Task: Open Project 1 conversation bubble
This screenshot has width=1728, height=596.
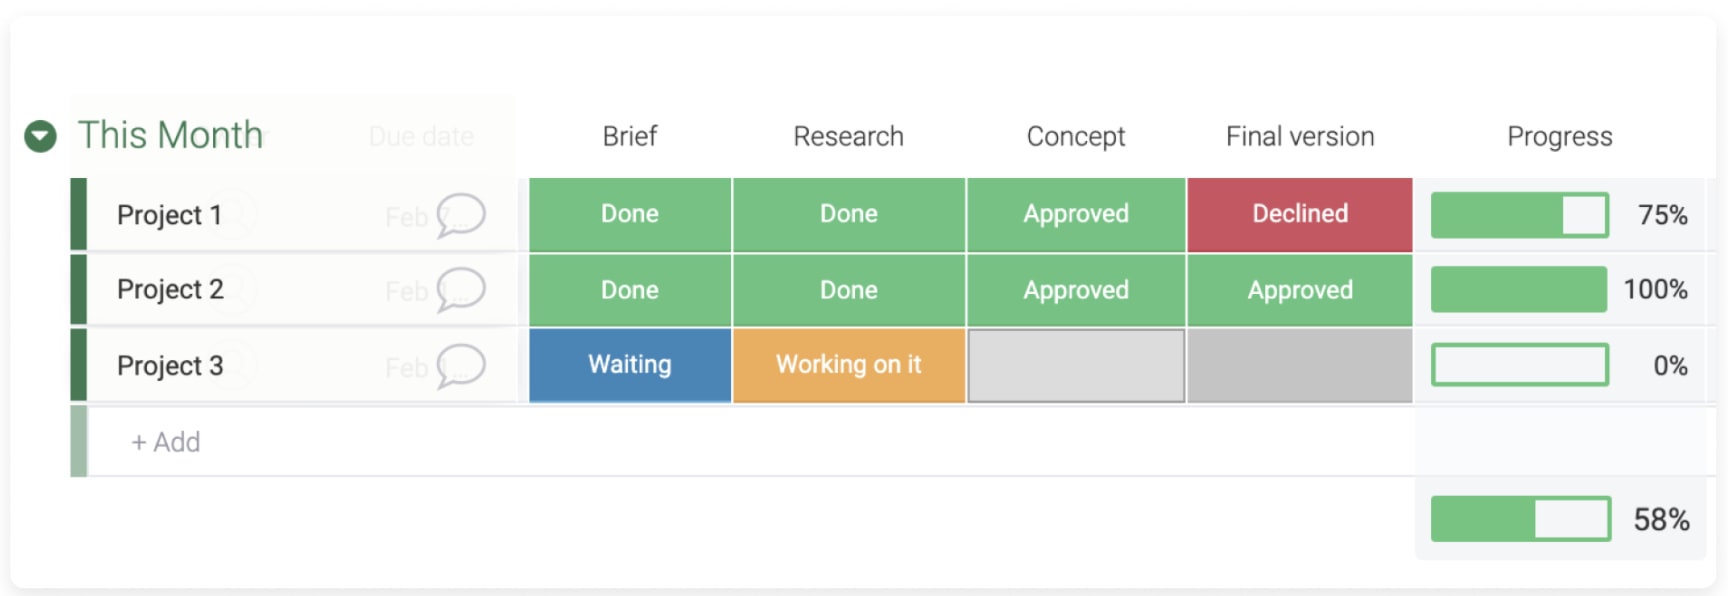Action: click(x=461, y=215)
